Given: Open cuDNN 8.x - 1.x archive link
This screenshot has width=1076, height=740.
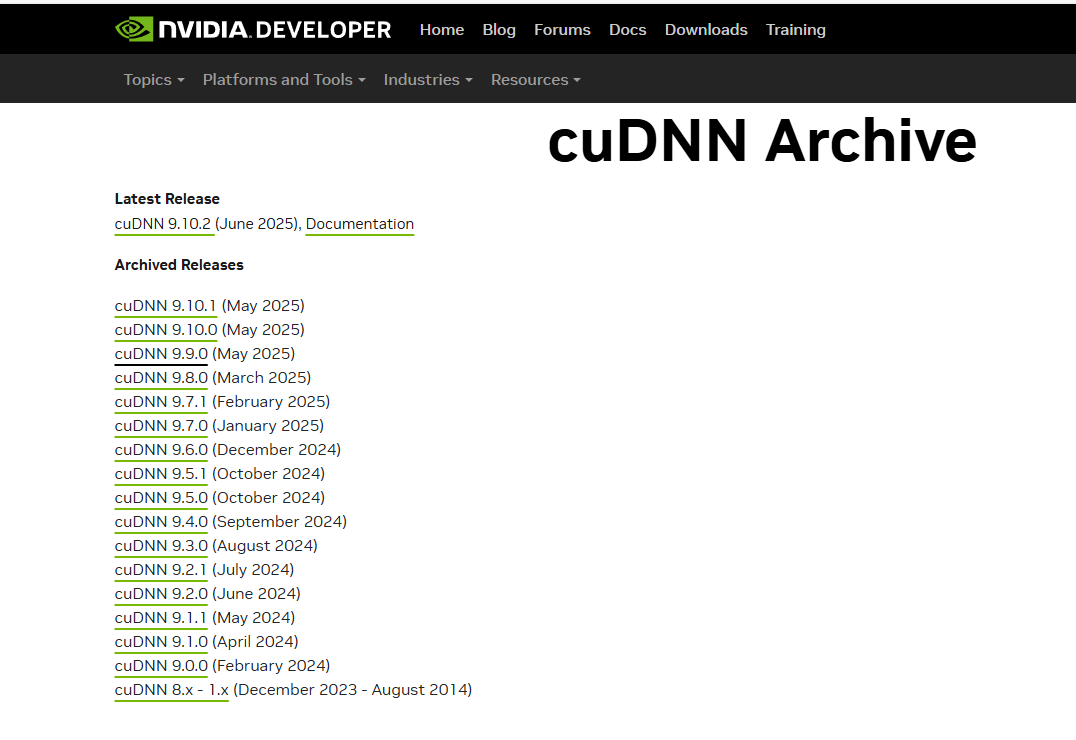Looking at the screenshot, I should point(172,691).
